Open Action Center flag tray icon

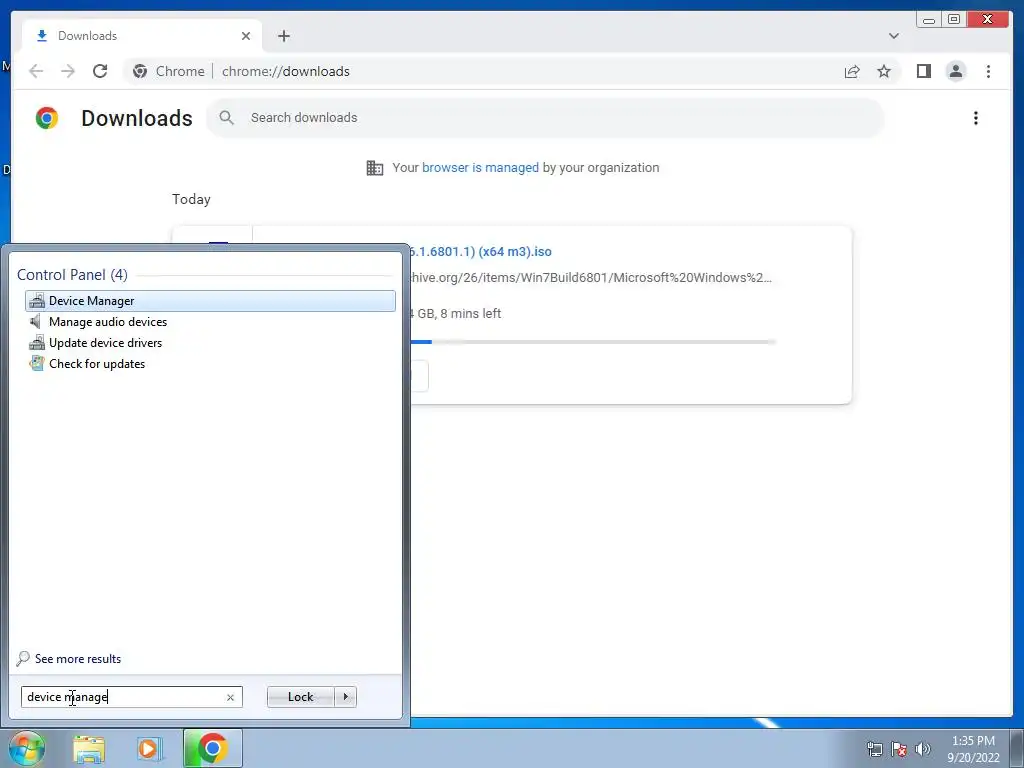pyautogui.click(x=899, y=748)
